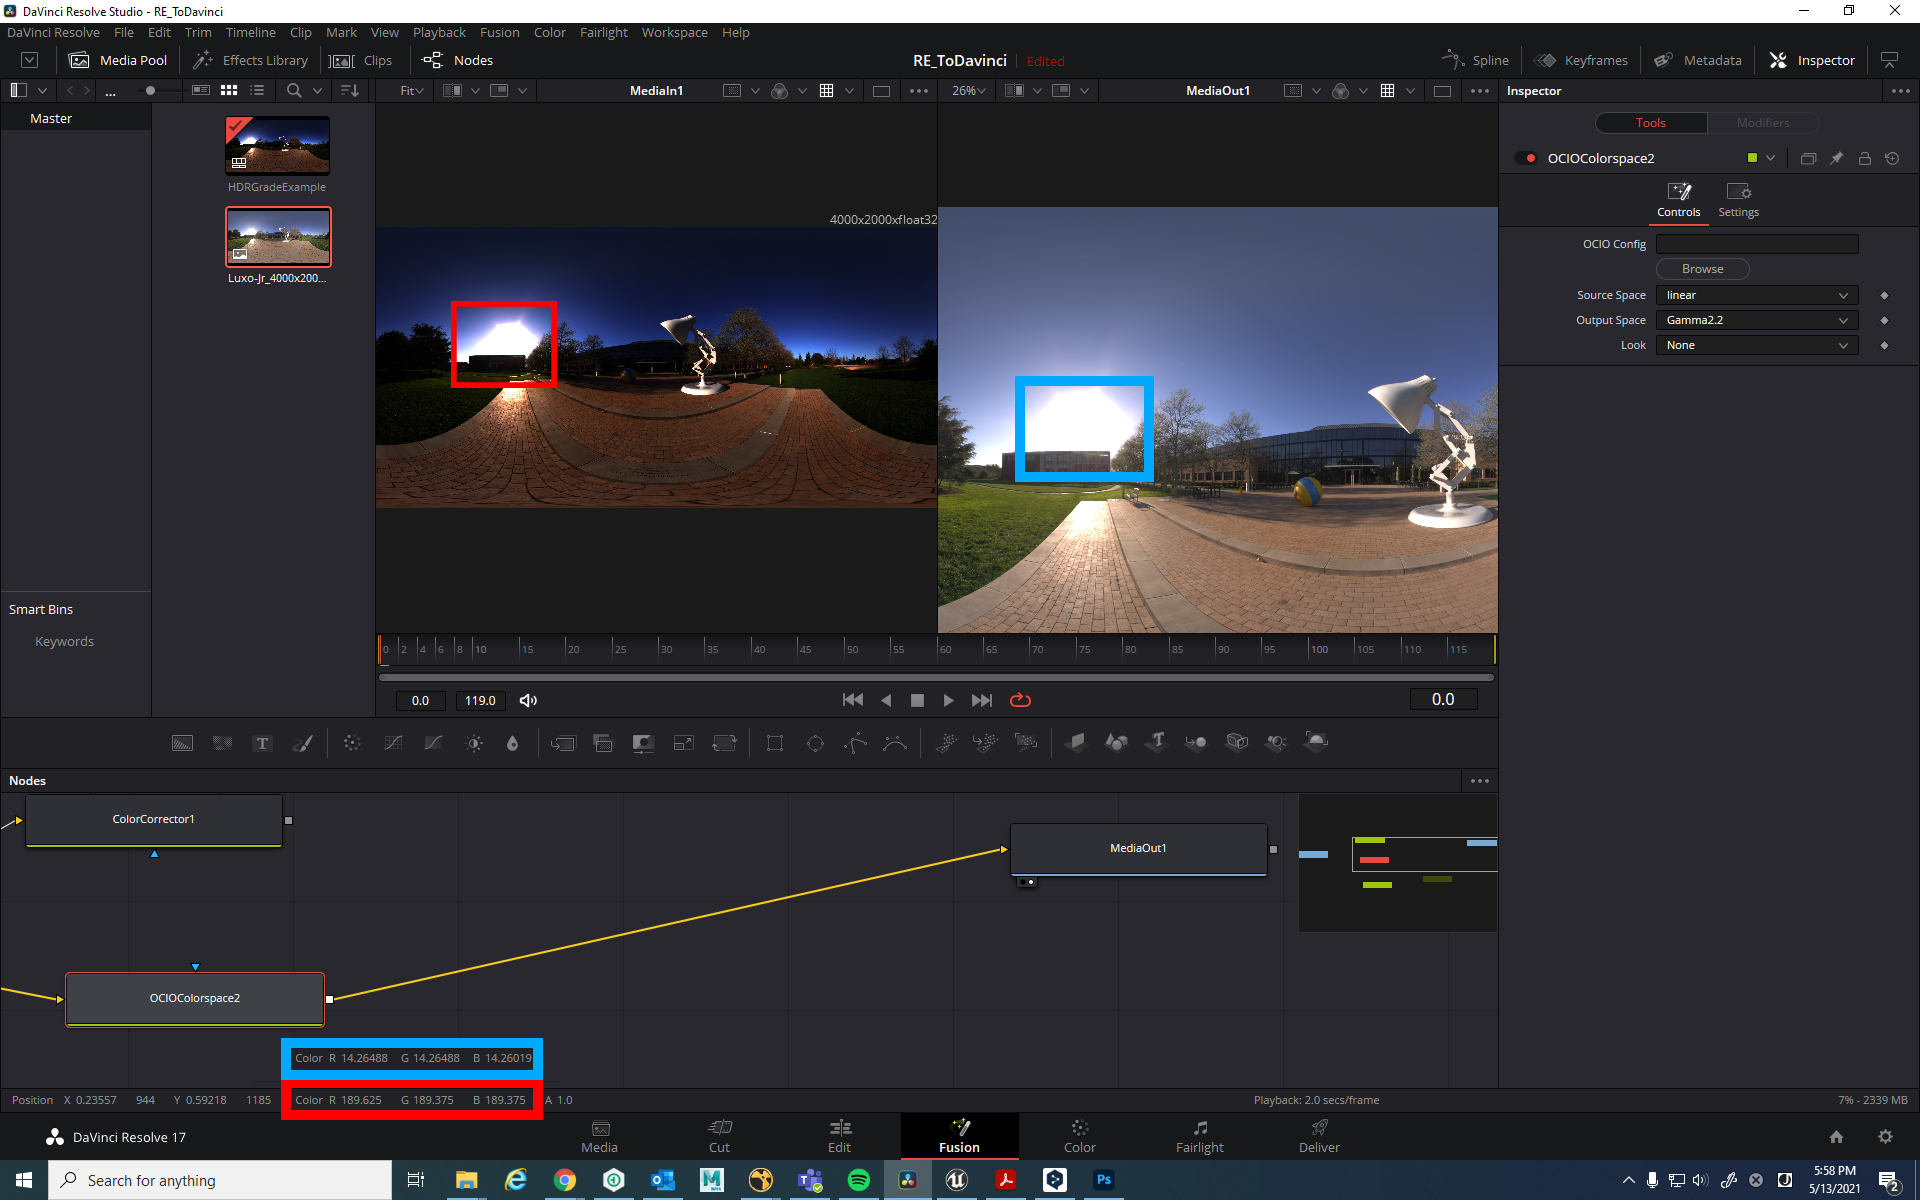Image resolution: width=1920 pixels, height=1200 pixels.
Task: Open MediaOut1 viewer options menu (three dots)
Action: [x=1480, y=91]
